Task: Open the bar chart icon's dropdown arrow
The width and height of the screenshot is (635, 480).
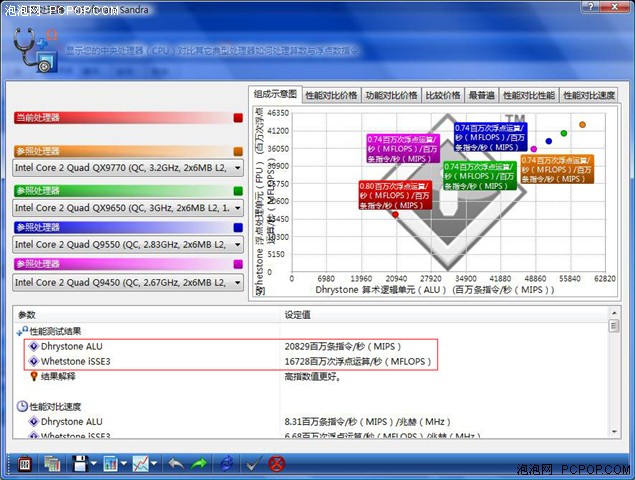Action: click(124, 463)
